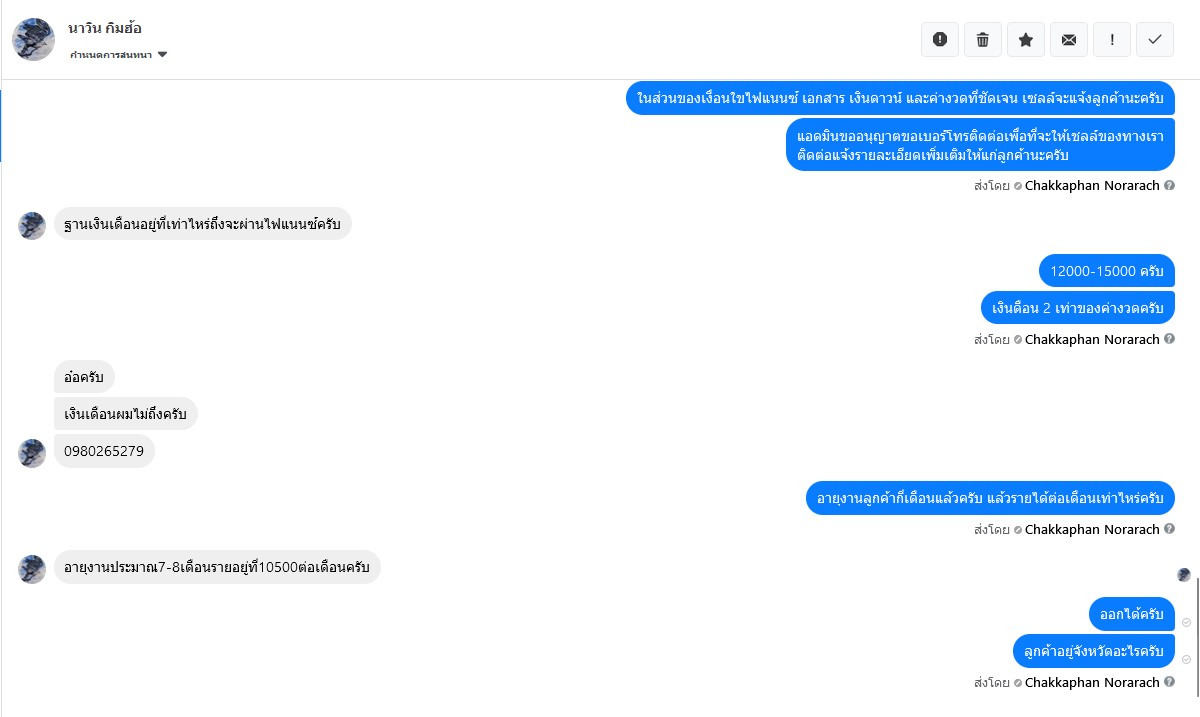Mark conversation as unread with envelope icon

1069,39
